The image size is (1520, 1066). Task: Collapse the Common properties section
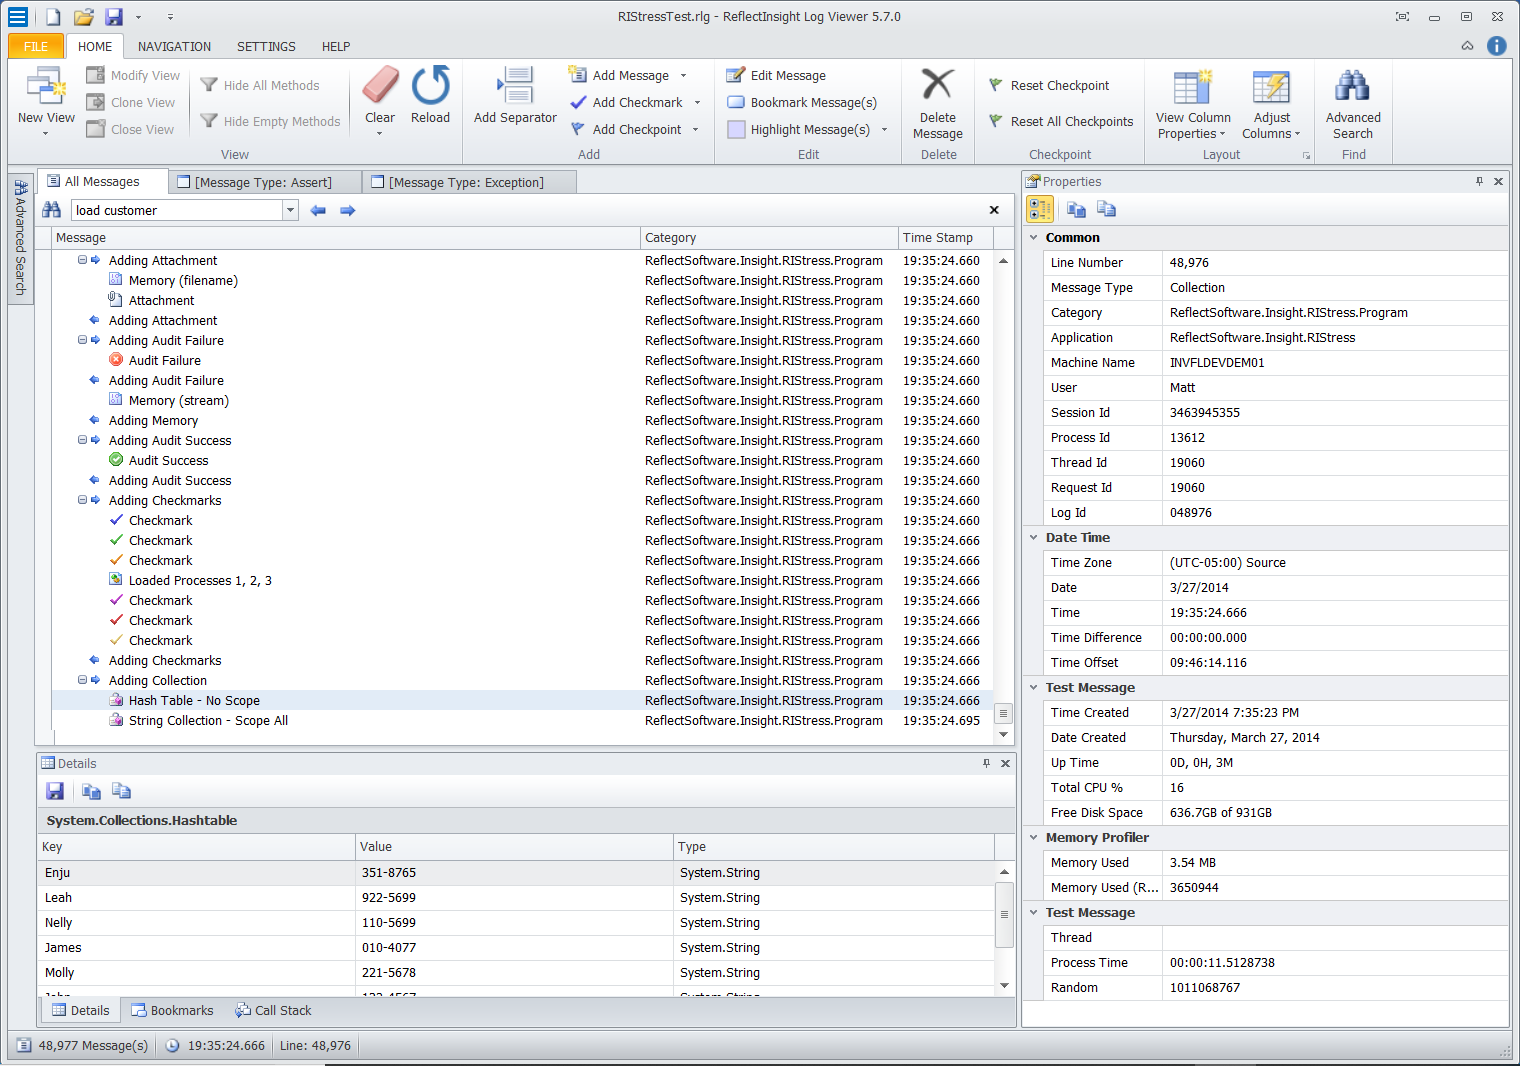point(1034,237)
